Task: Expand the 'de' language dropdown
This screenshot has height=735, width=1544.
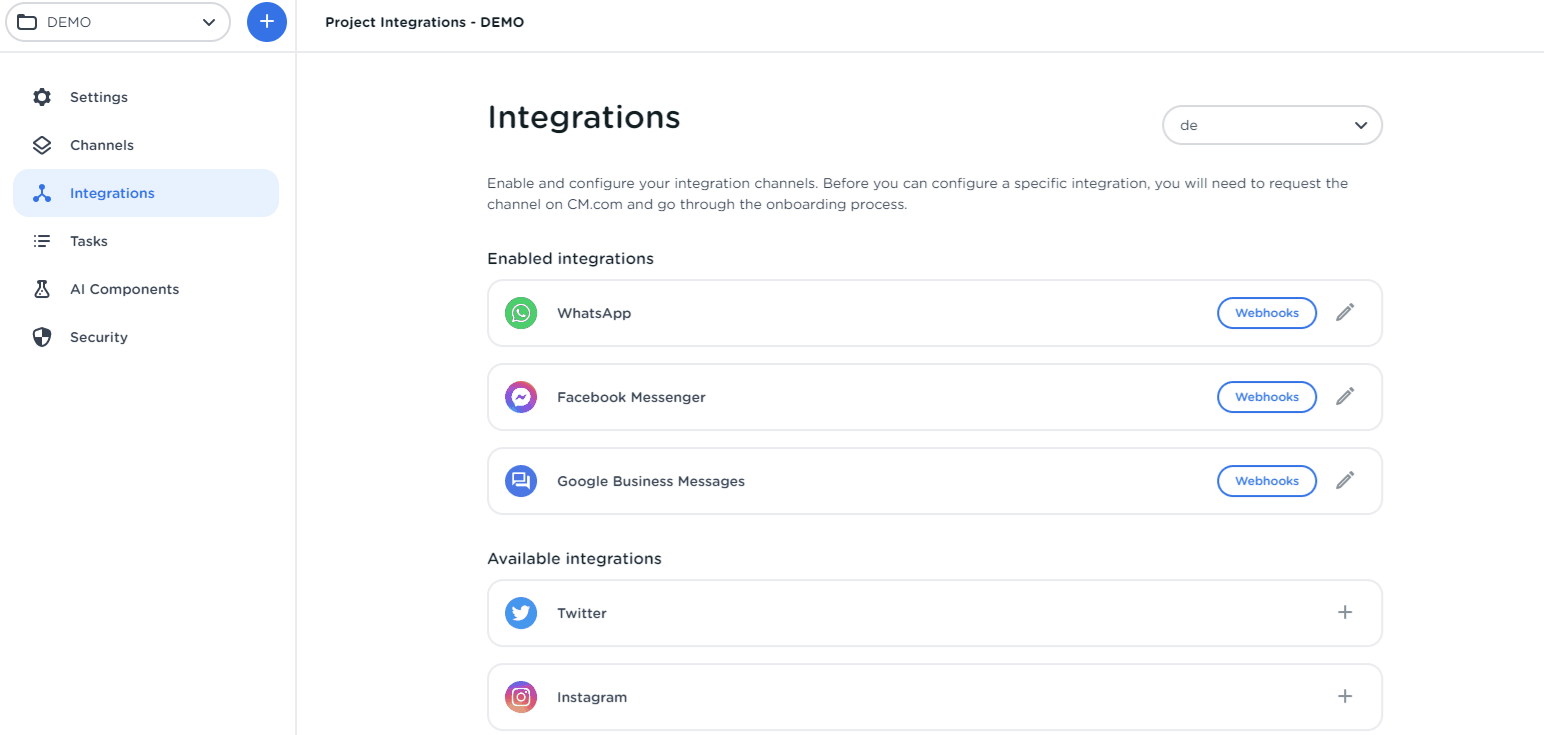Action: click(1272, 126)
